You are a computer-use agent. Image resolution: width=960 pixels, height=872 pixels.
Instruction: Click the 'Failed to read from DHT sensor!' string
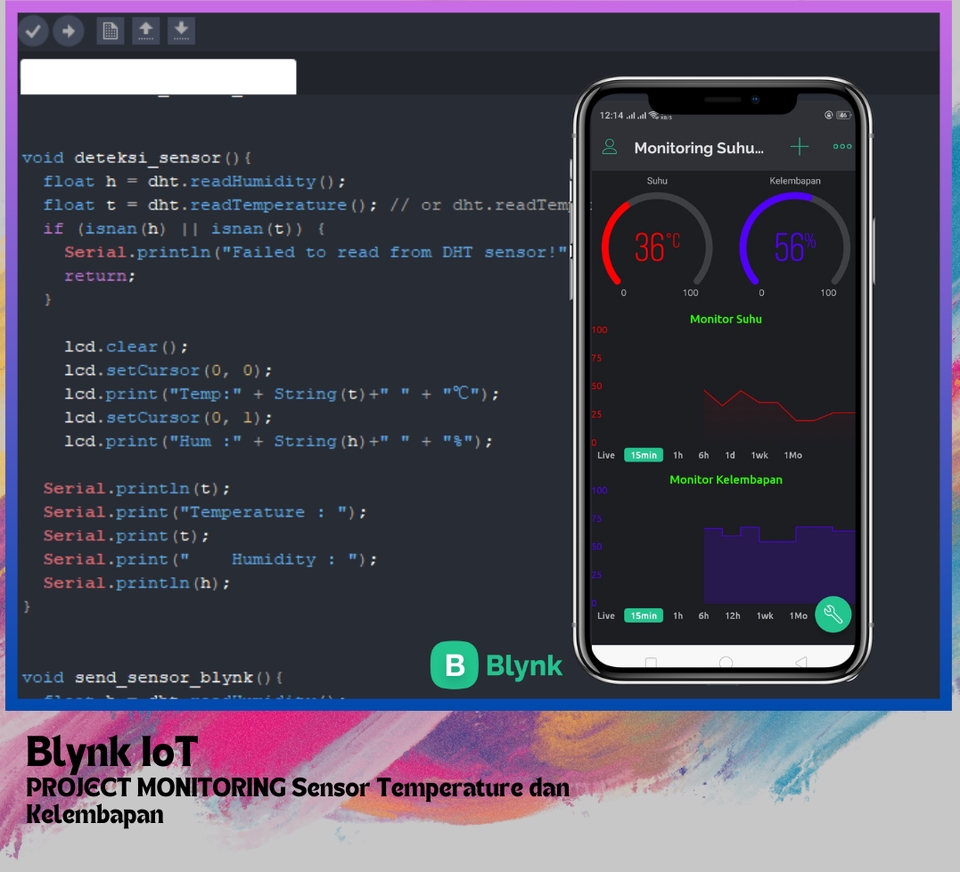[394, 252]
